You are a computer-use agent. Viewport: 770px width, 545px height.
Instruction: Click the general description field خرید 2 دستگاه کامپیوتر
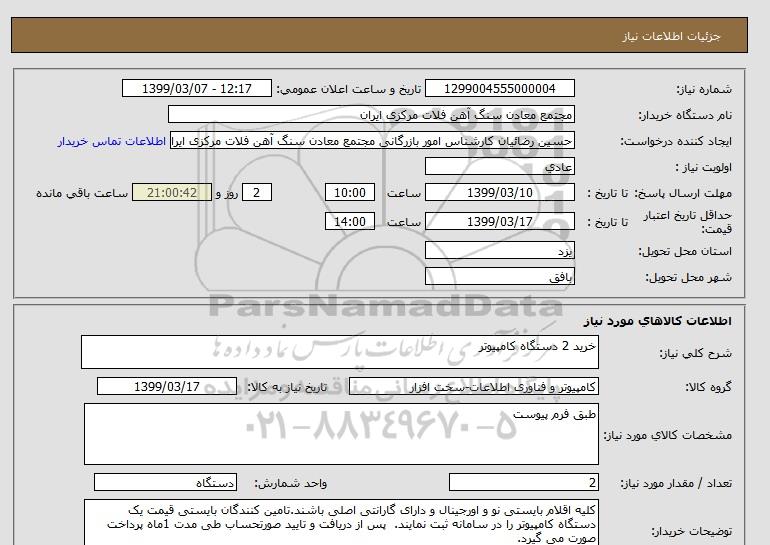click(x=340, y=352)
